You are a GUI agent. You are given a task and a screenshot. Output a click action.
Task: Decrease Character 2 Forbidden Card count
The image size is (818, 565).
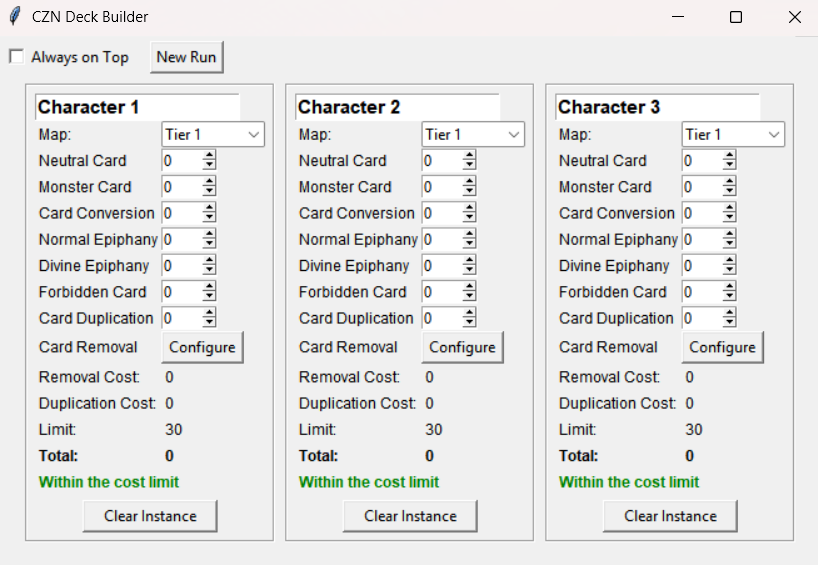[x=469, y=297]
